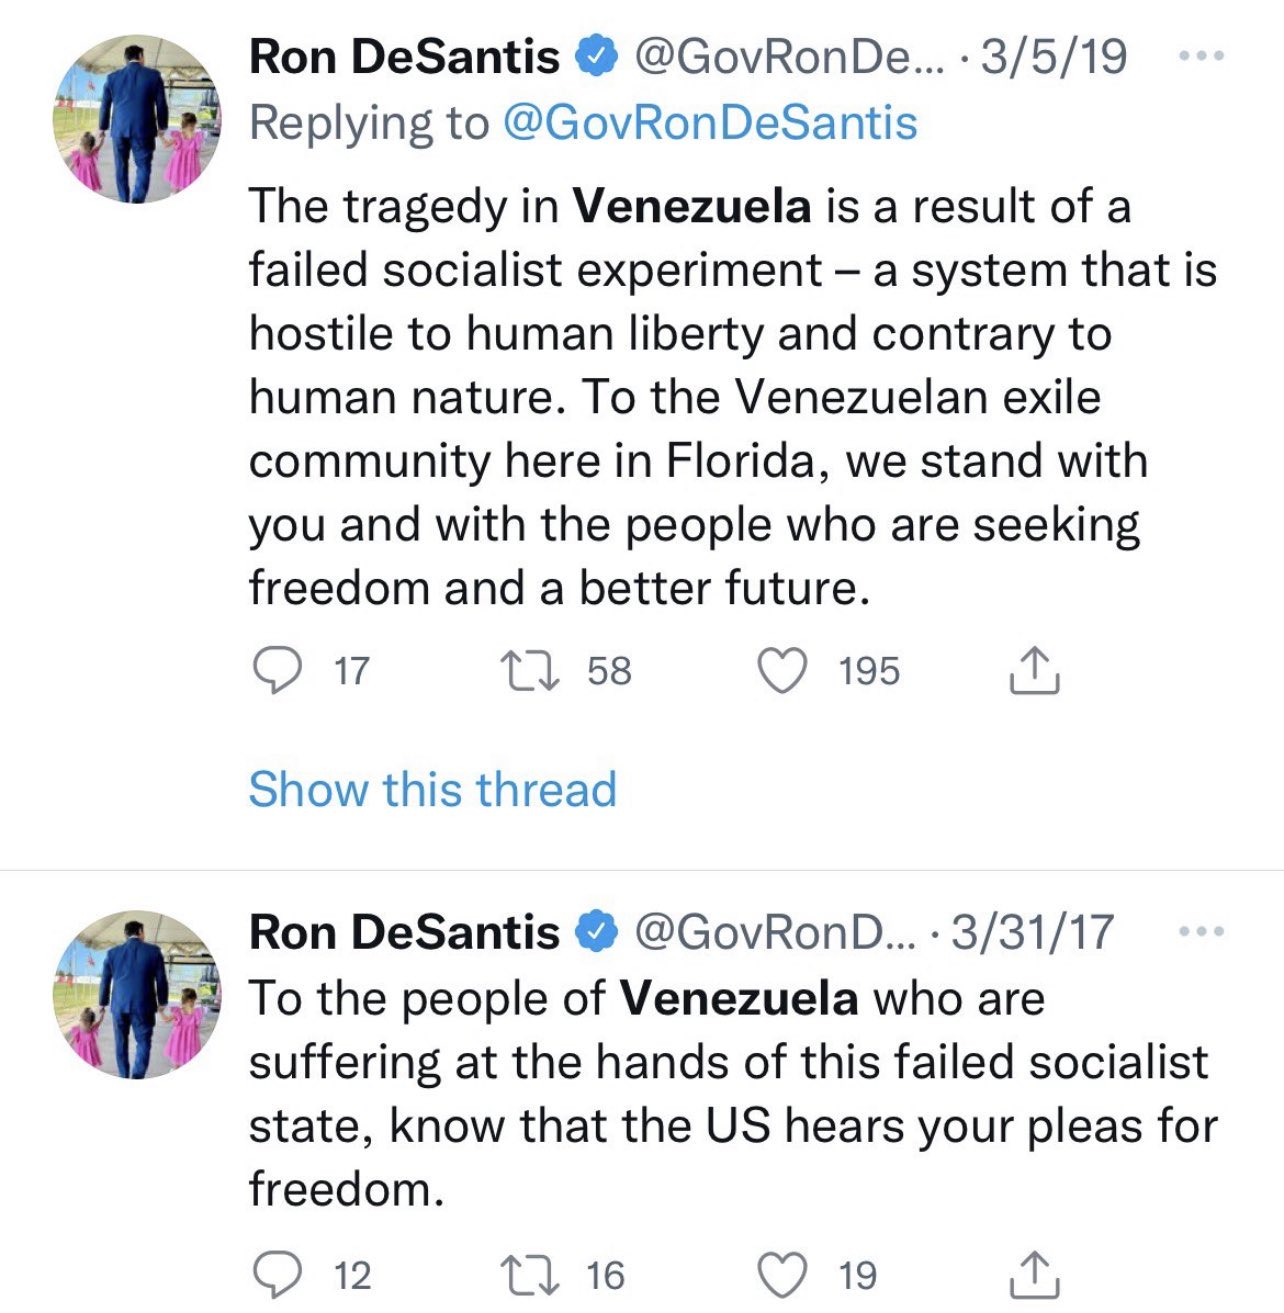Reply to the 3/31/17 tweet

[x=277, y=1275]
